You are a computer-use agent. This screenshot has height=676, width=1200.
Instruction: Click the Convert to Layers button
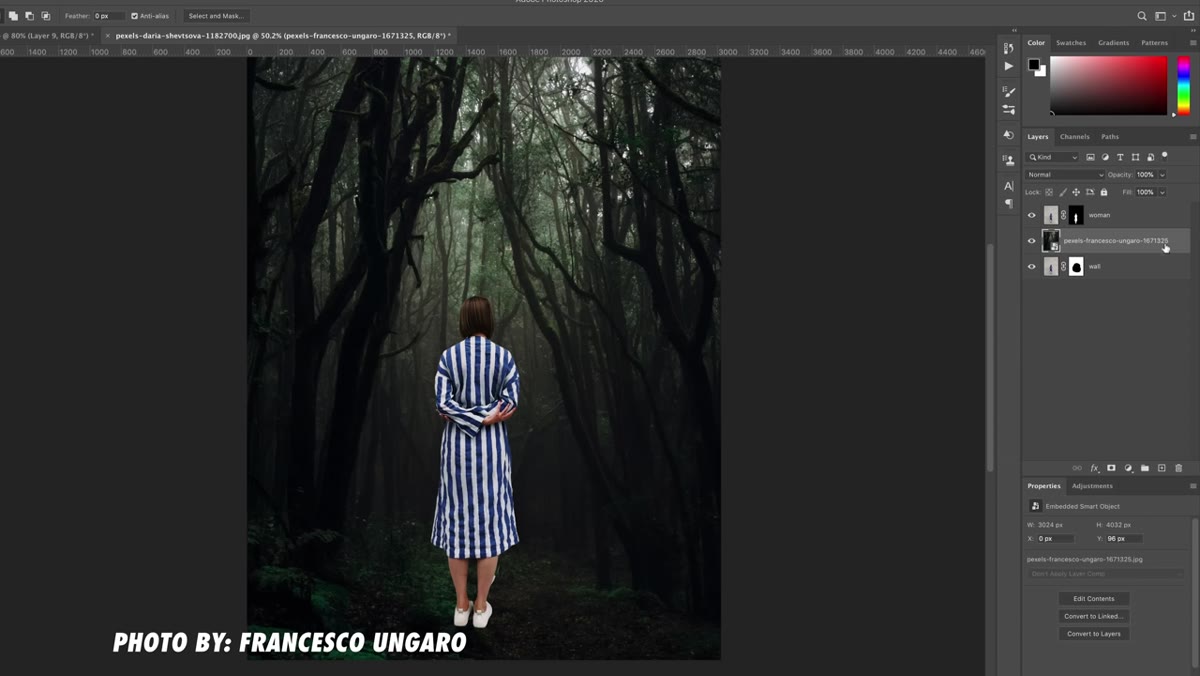point(1094,634)
